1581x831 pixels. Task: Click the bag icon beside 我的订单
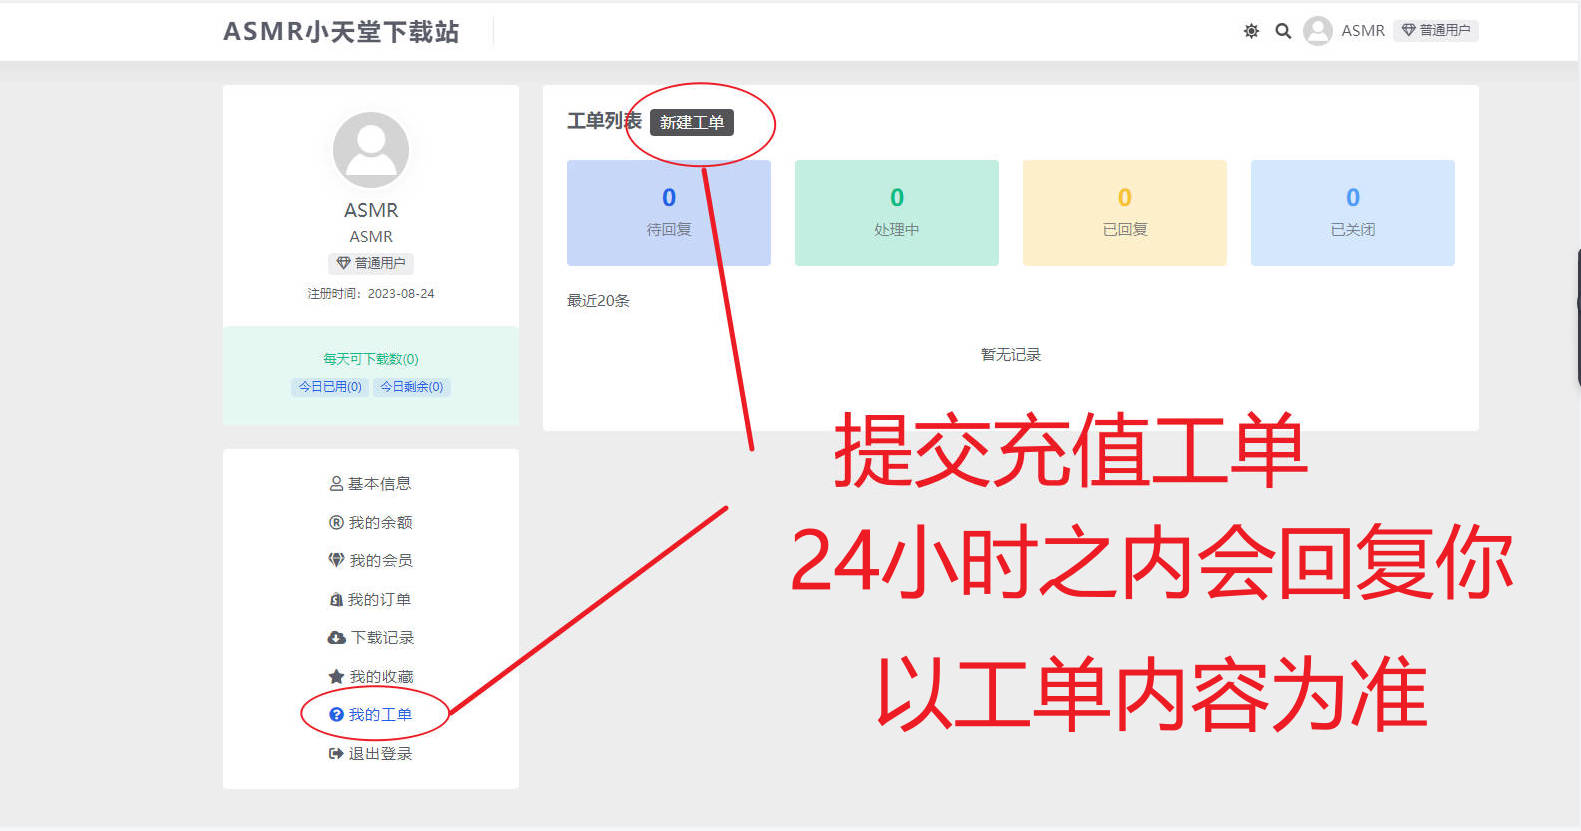click(336, 600)
